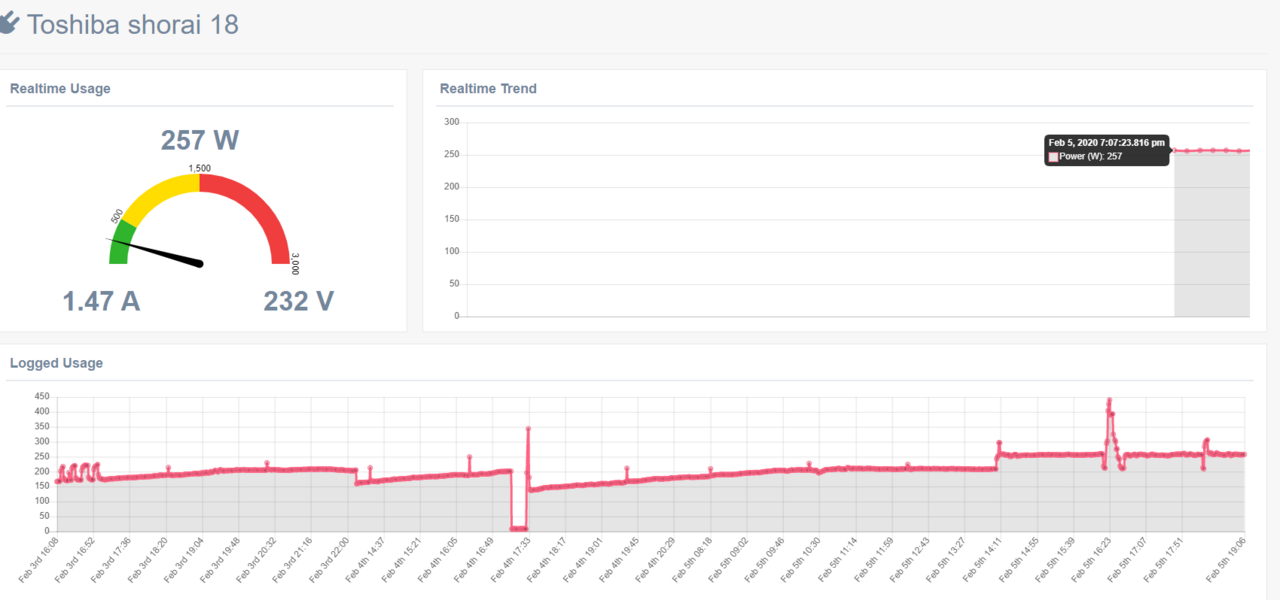Click the 300 label on Realtime Trend axis

(x=451, y=122)
